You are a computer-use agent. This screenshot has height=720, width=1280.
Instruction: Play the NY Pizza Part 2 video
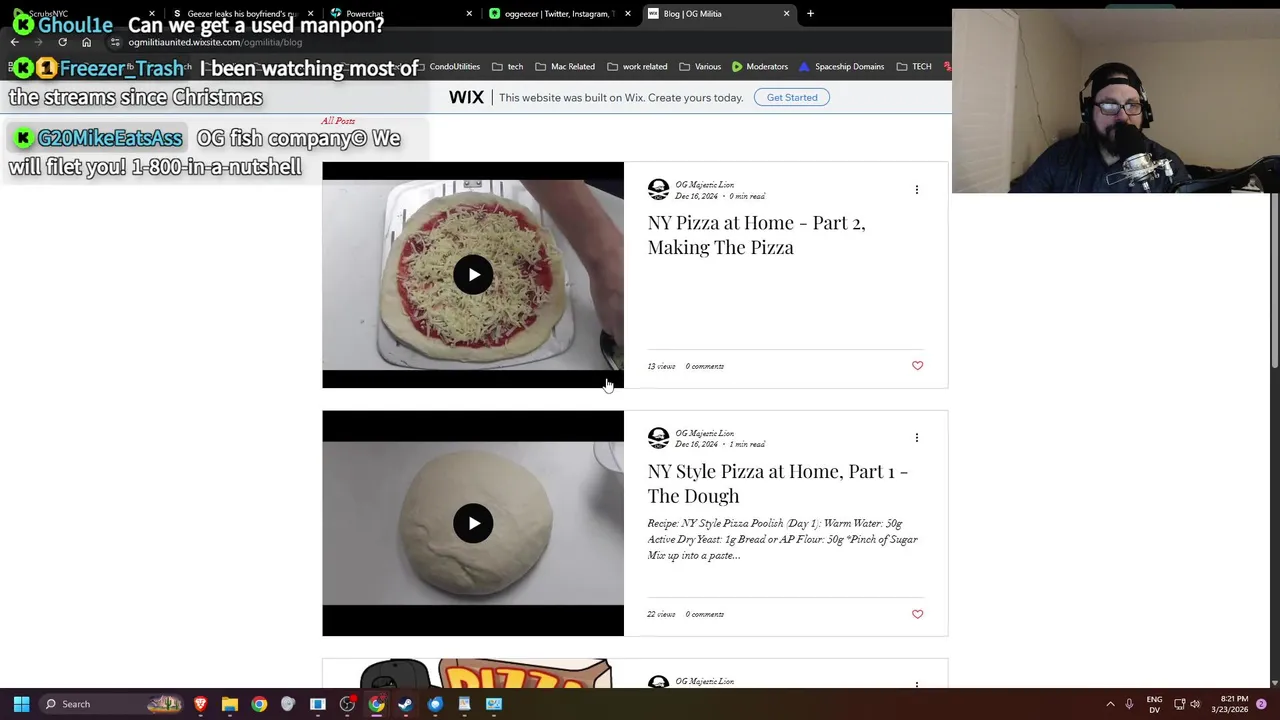[473, 275]
